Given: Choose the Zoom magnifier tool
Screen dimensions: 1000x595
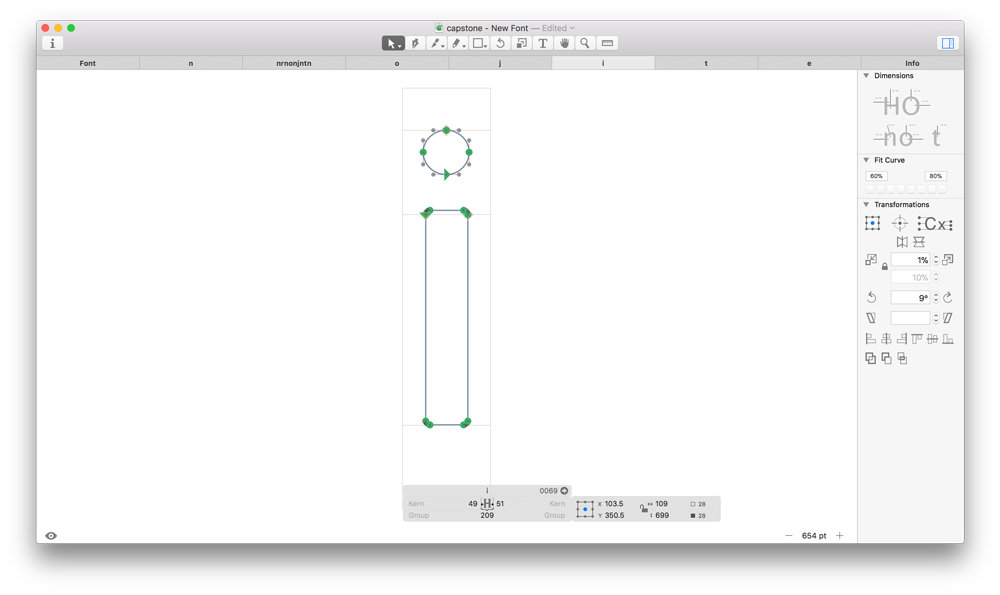Looking at the screenshot, I should tap(584, 43).
